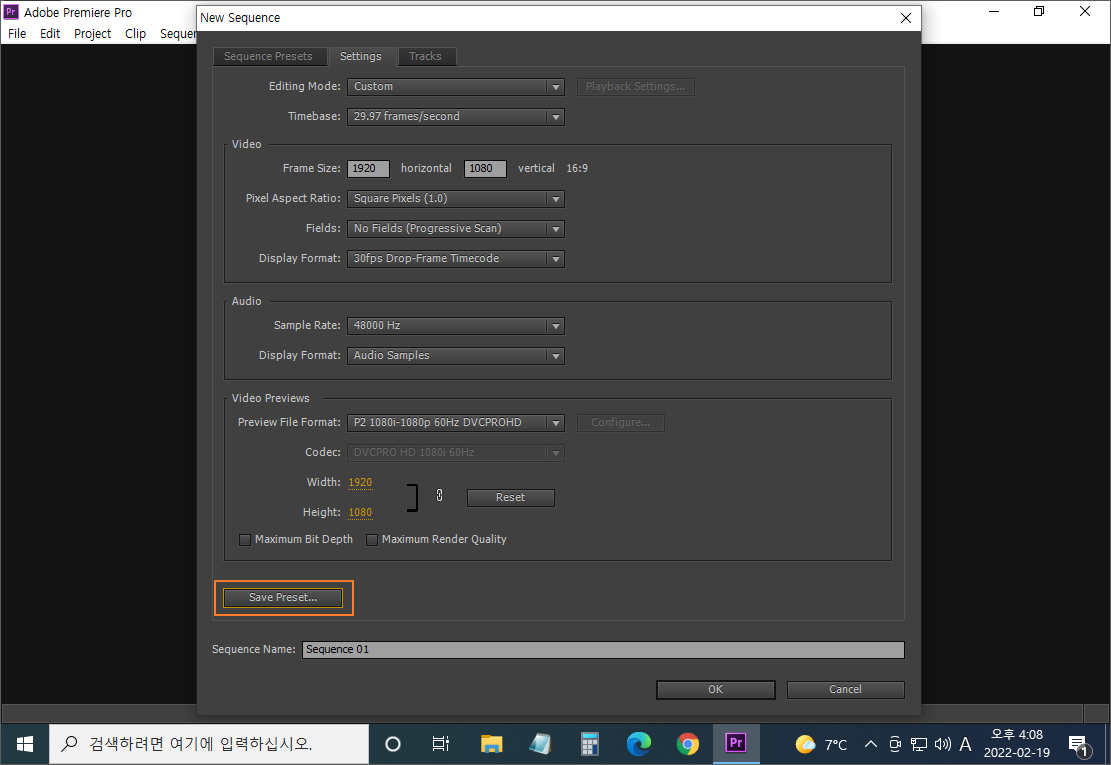
Task: Switch to the Sequence Presets tab
Action: point(269,57)
